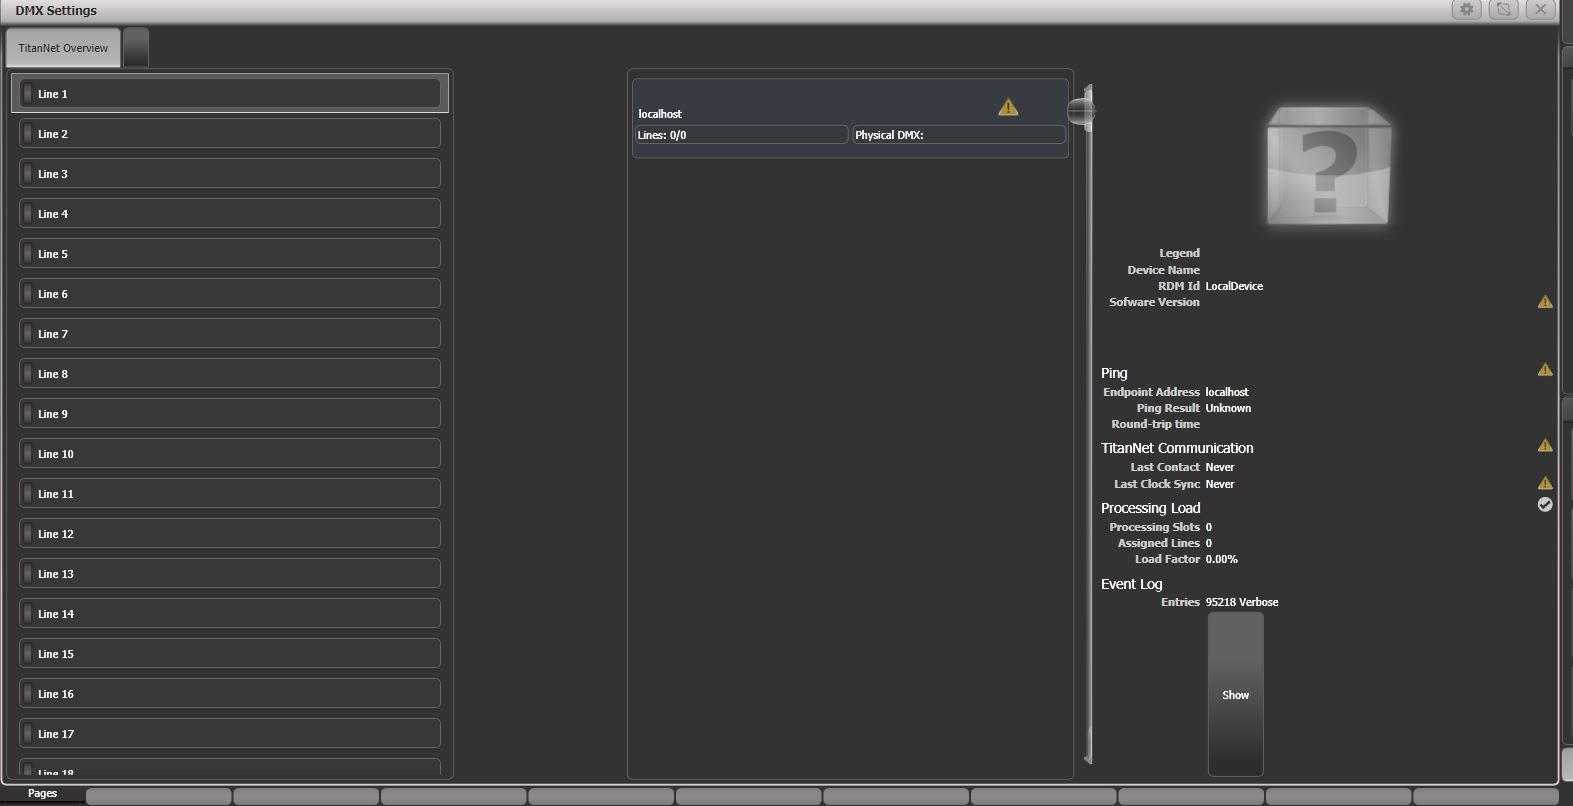
Task: Click the 'Processing Slots' label
Action: click(x=1154, y=527)
